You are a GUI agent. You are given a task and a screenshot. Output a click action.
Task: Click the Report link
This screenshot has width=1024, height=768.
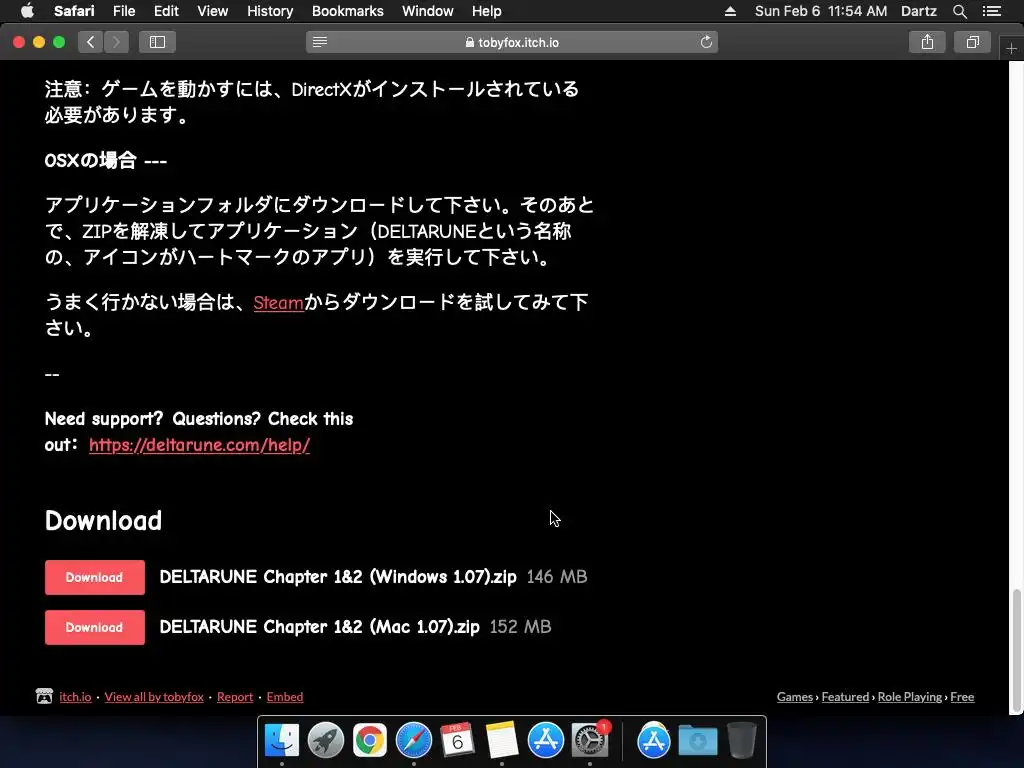coord(234,697)
